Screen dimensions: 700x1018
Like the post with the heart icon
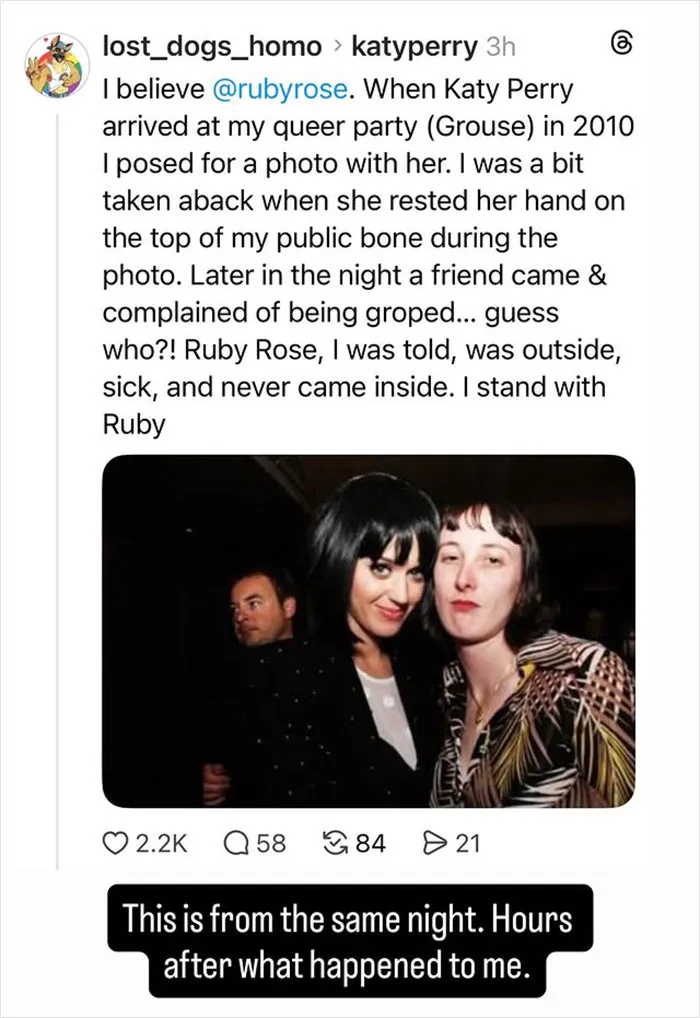pos(115,843)
